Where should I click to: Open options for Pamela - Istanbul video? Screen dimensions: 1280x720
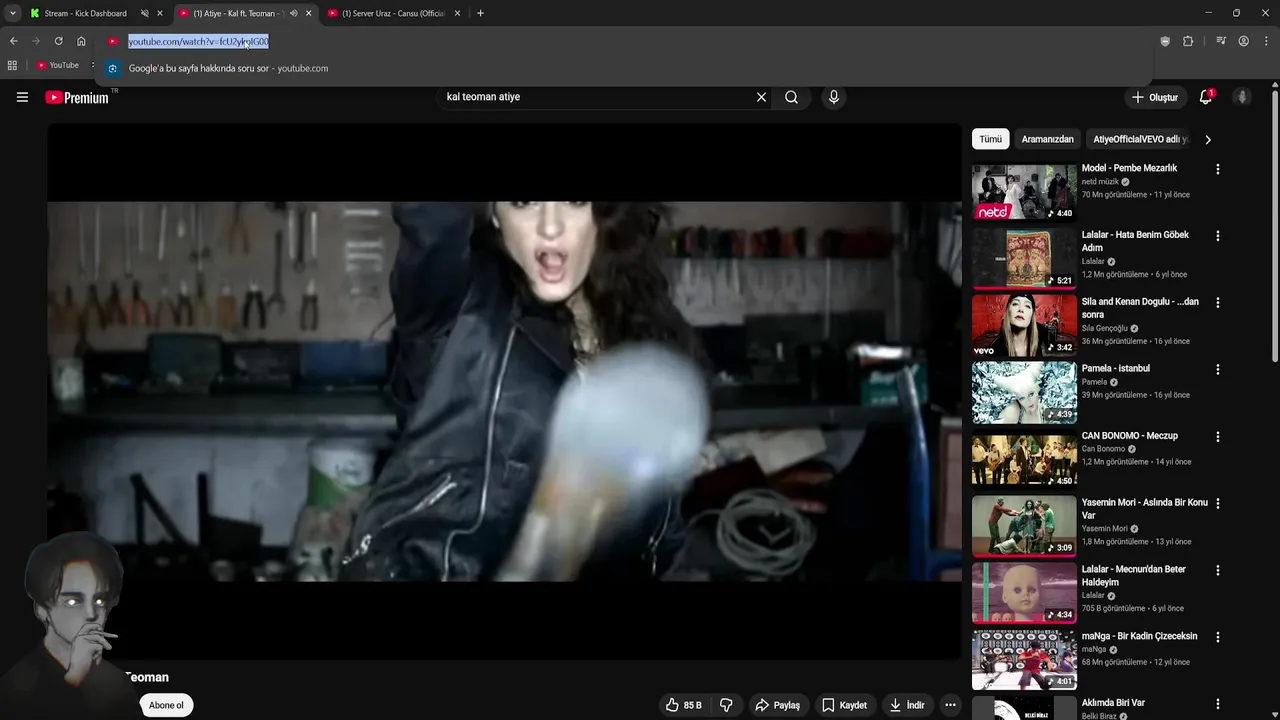tap(1217, 369)
